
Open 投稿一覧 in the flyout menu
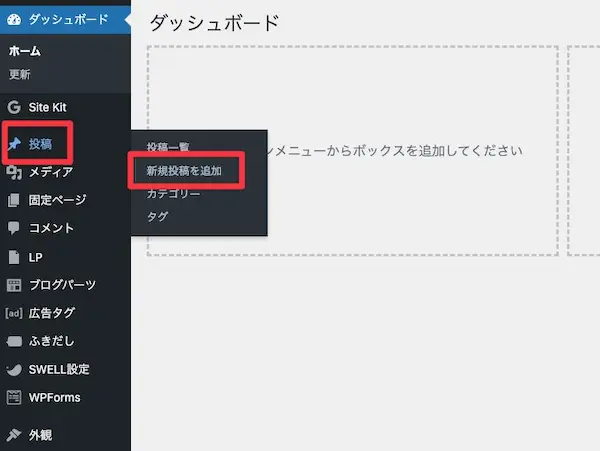tap(168, 148)
